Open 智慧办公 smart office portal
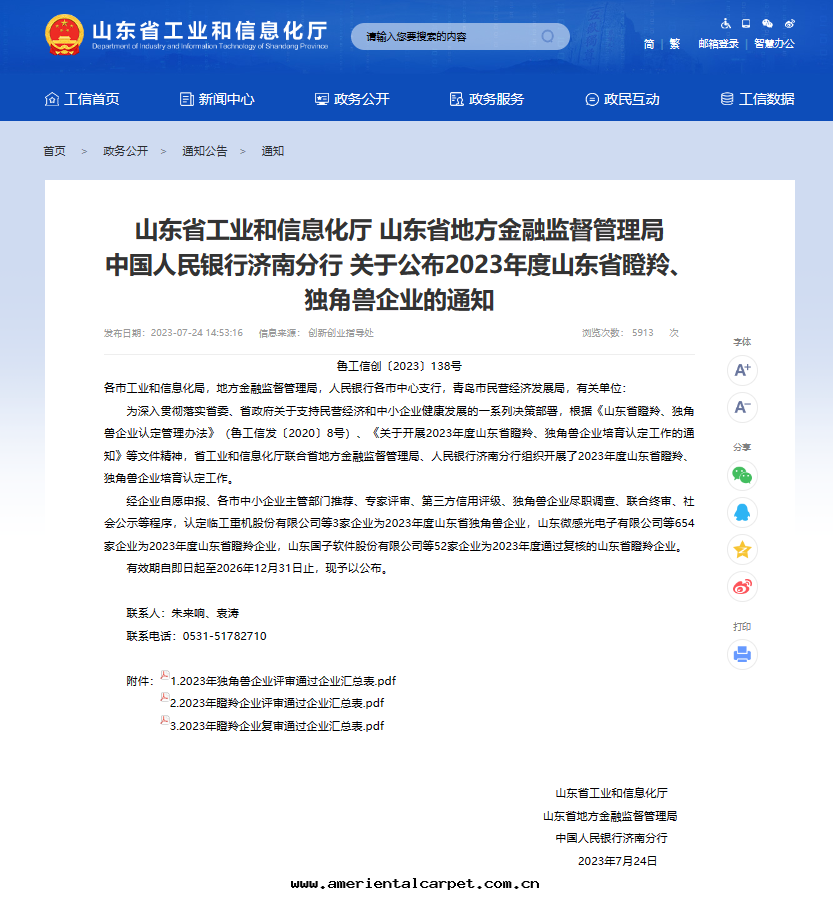Viewport: 833px width, 900px height. coord(772,44)
